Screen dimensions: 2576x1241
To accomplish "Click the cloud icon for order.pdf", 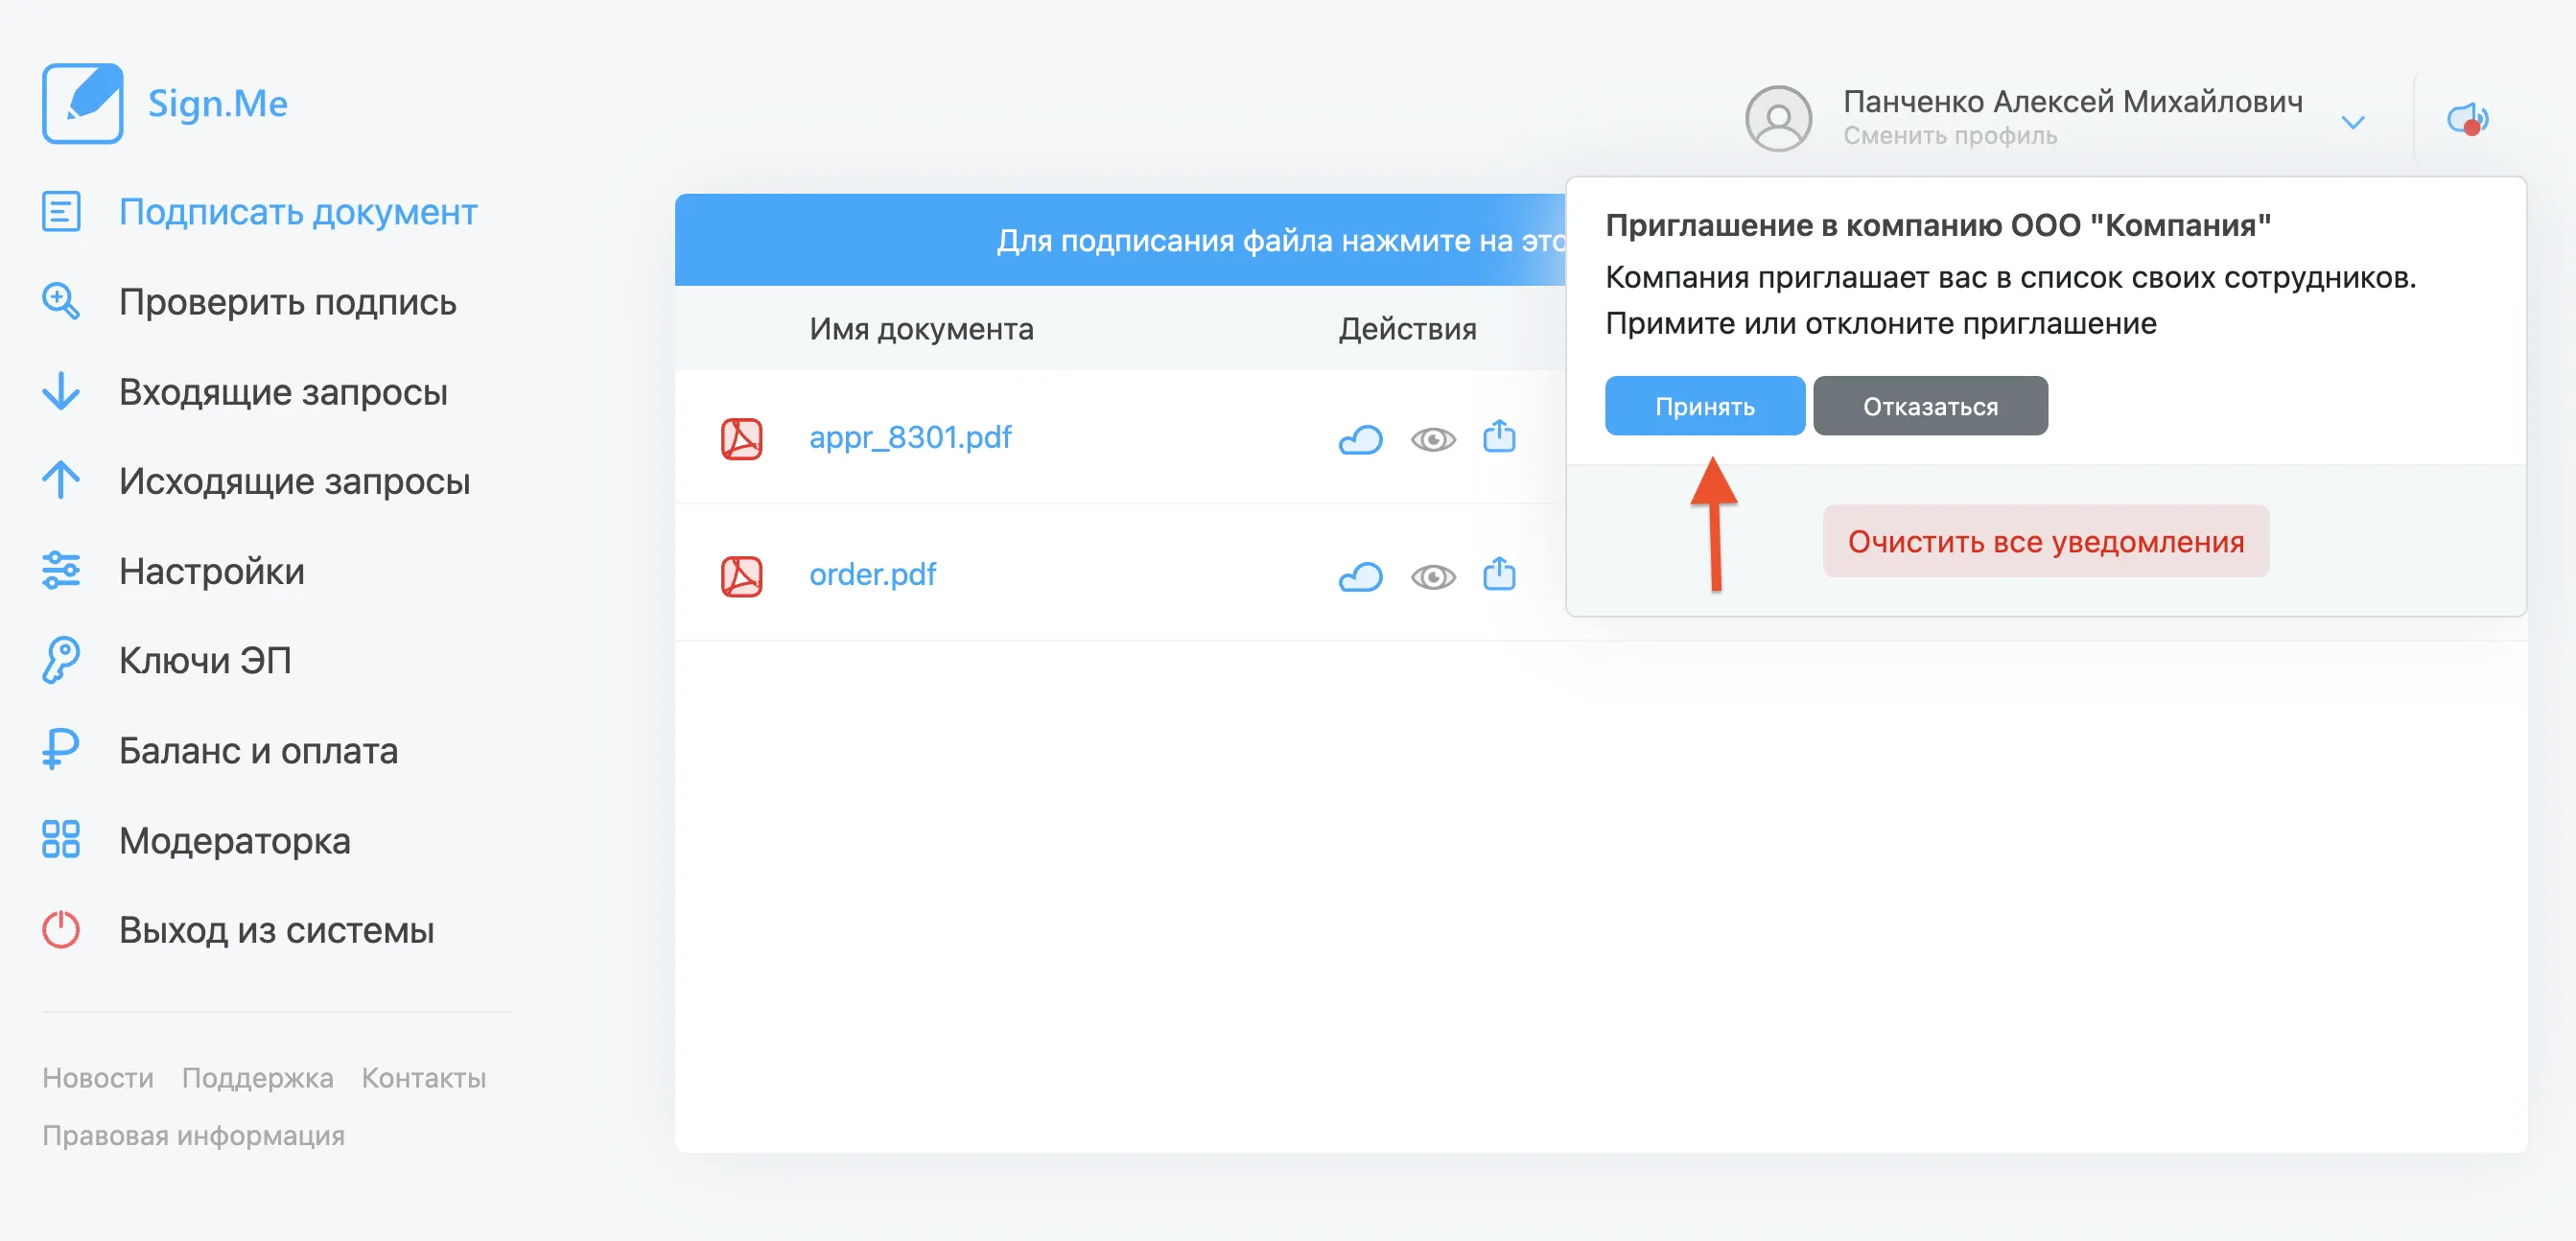I will click(x=1361, y=577).
